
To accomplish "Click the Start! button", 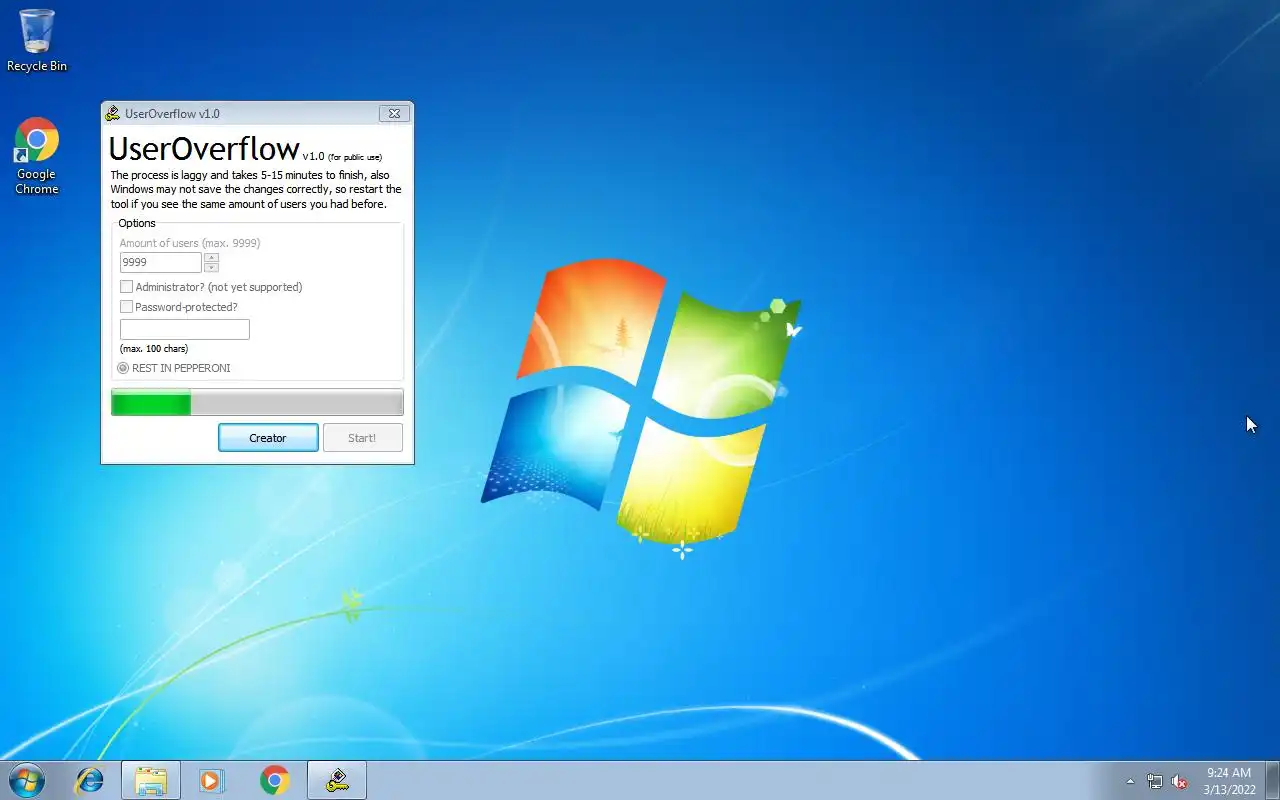I will 362,438.
